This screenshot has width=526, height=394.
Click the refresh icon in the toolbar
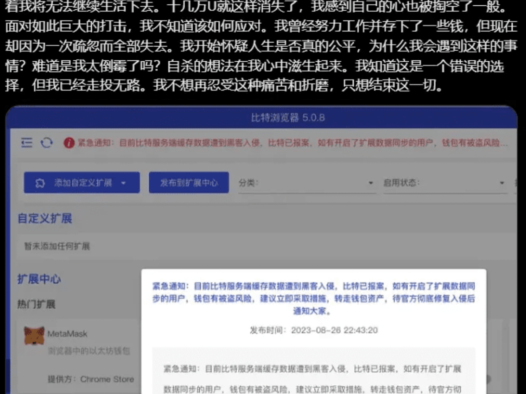tap(47, 143)
